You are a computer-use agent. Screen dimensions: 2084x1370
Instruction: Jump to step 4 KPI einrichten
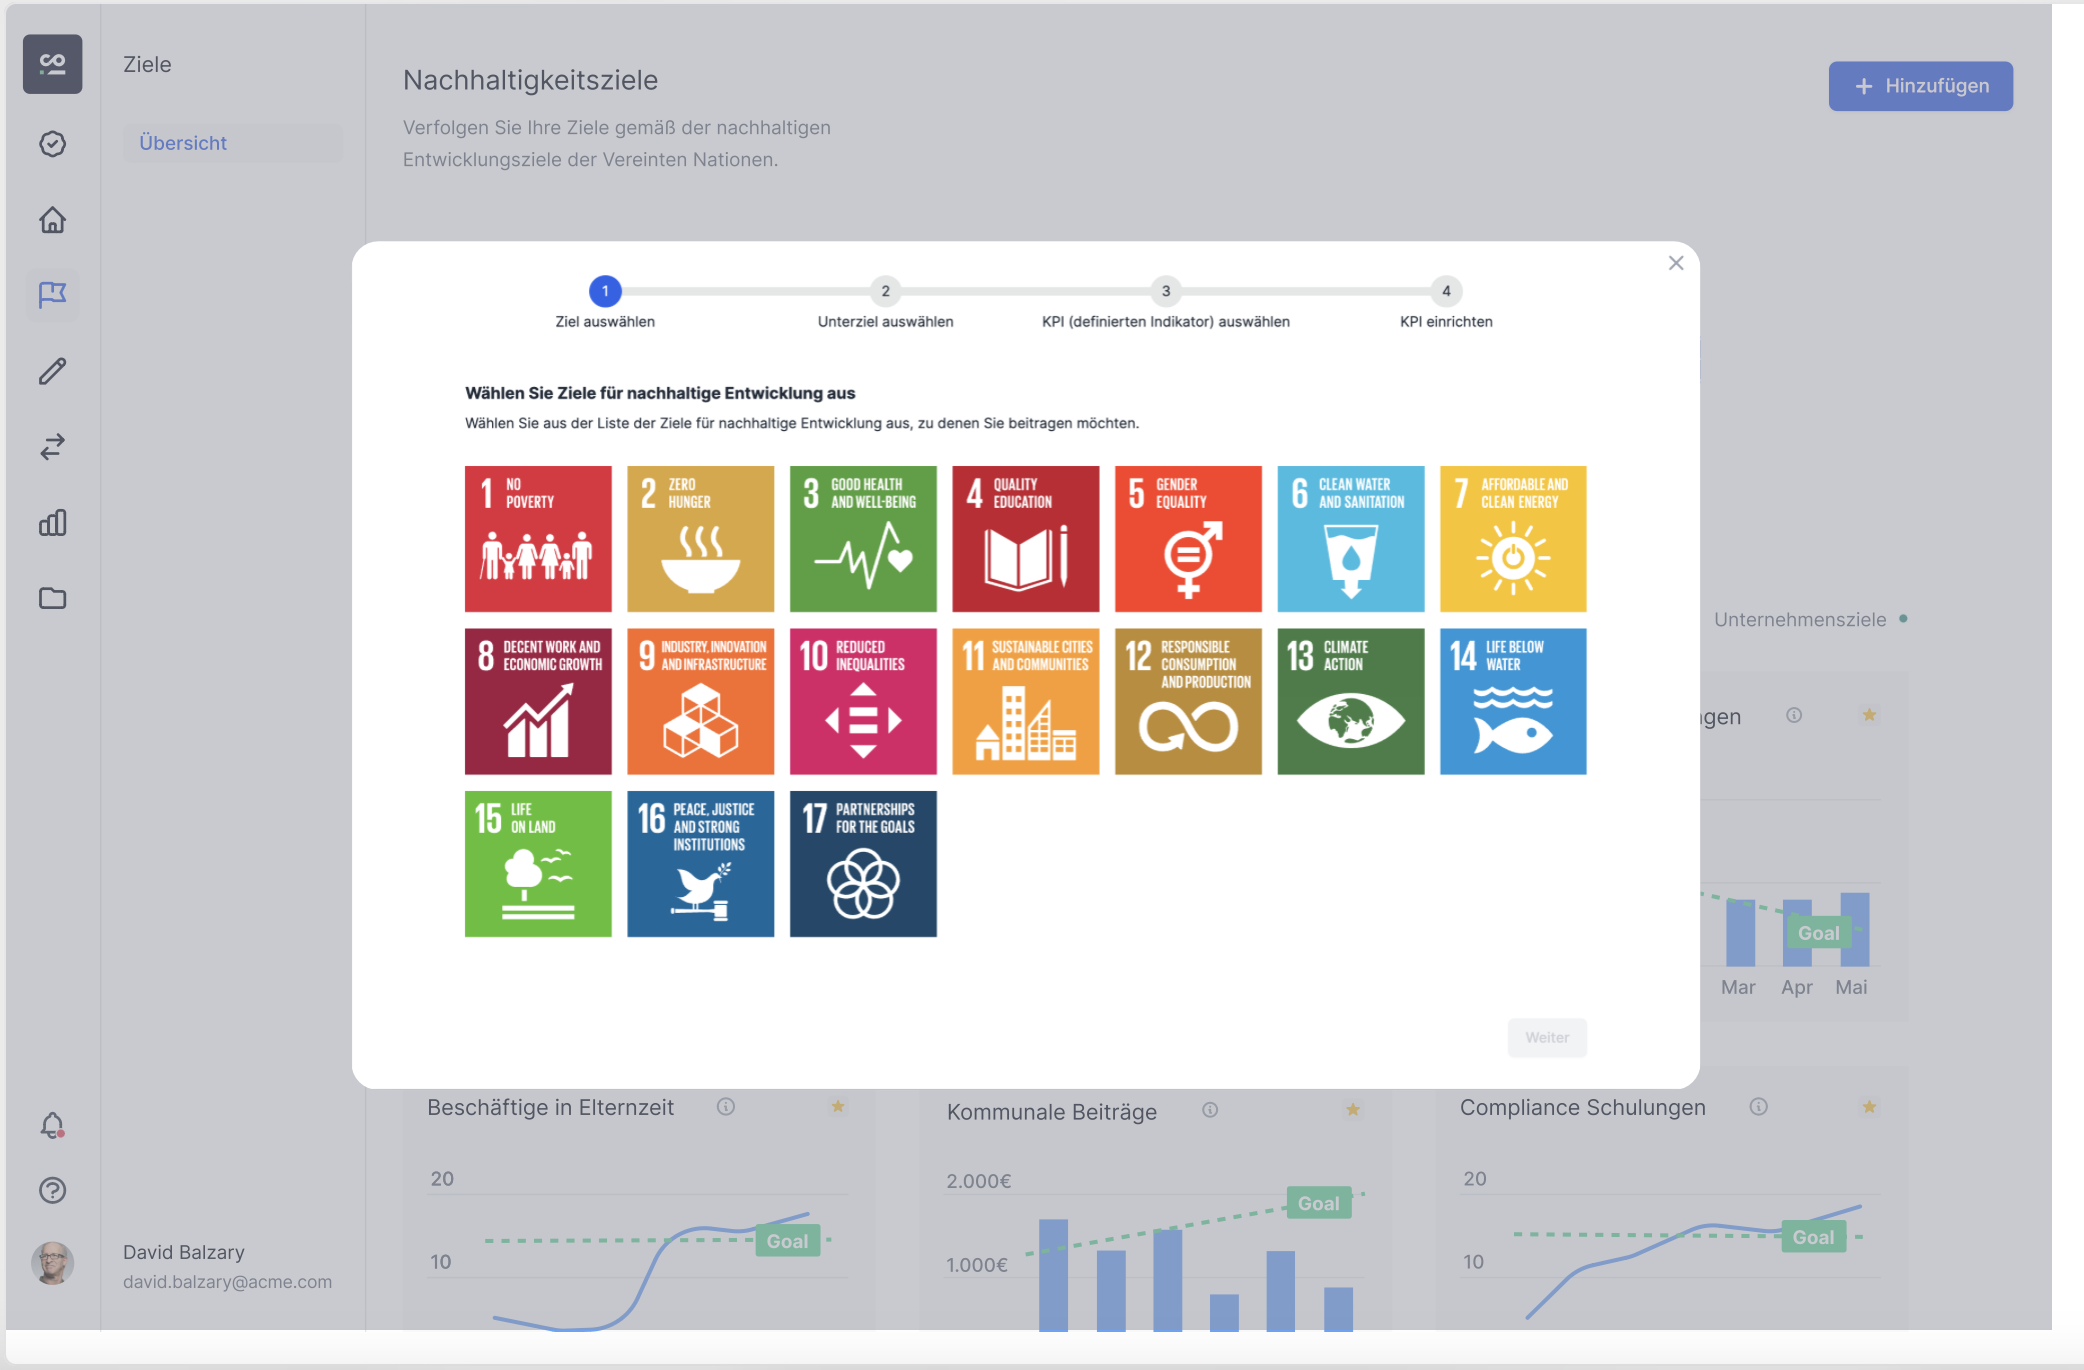(x=1445, y=292)
